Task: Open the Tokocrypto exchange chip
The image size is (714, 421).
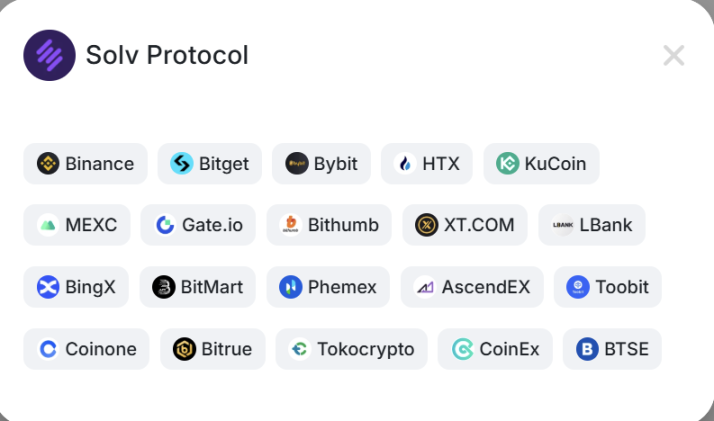Action: (x=351, y=349)
